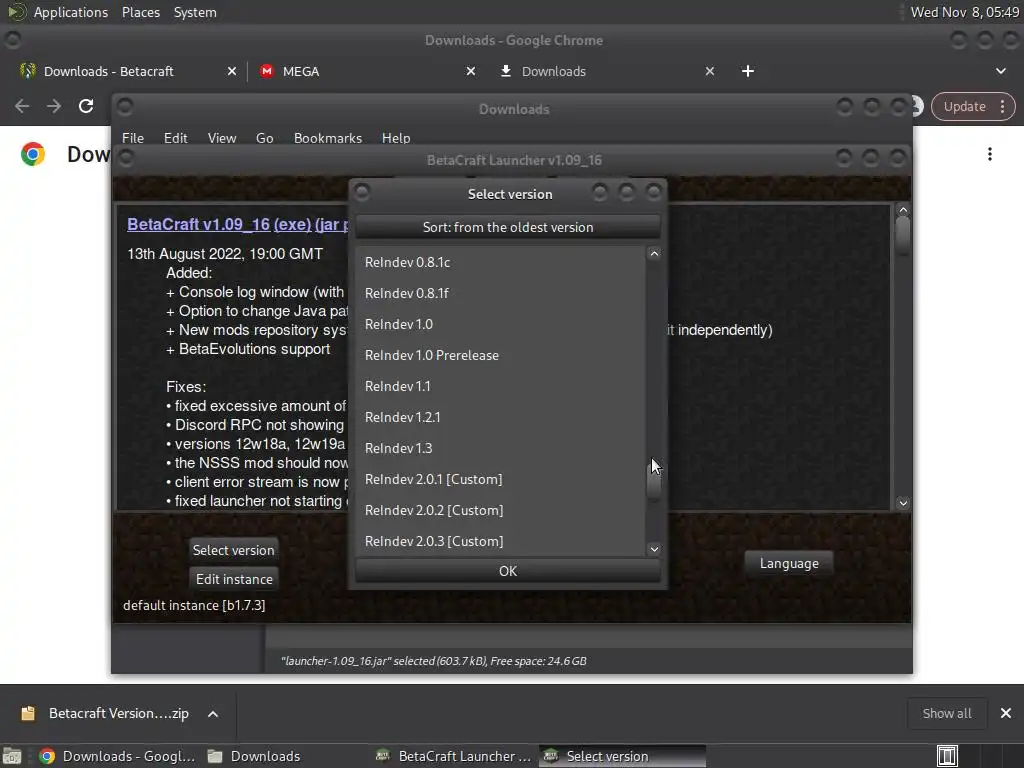Choose ReIndev 1.0 Prerelease entry
Viewport: 1024px width, 768px height.
(x=500, y=355)
